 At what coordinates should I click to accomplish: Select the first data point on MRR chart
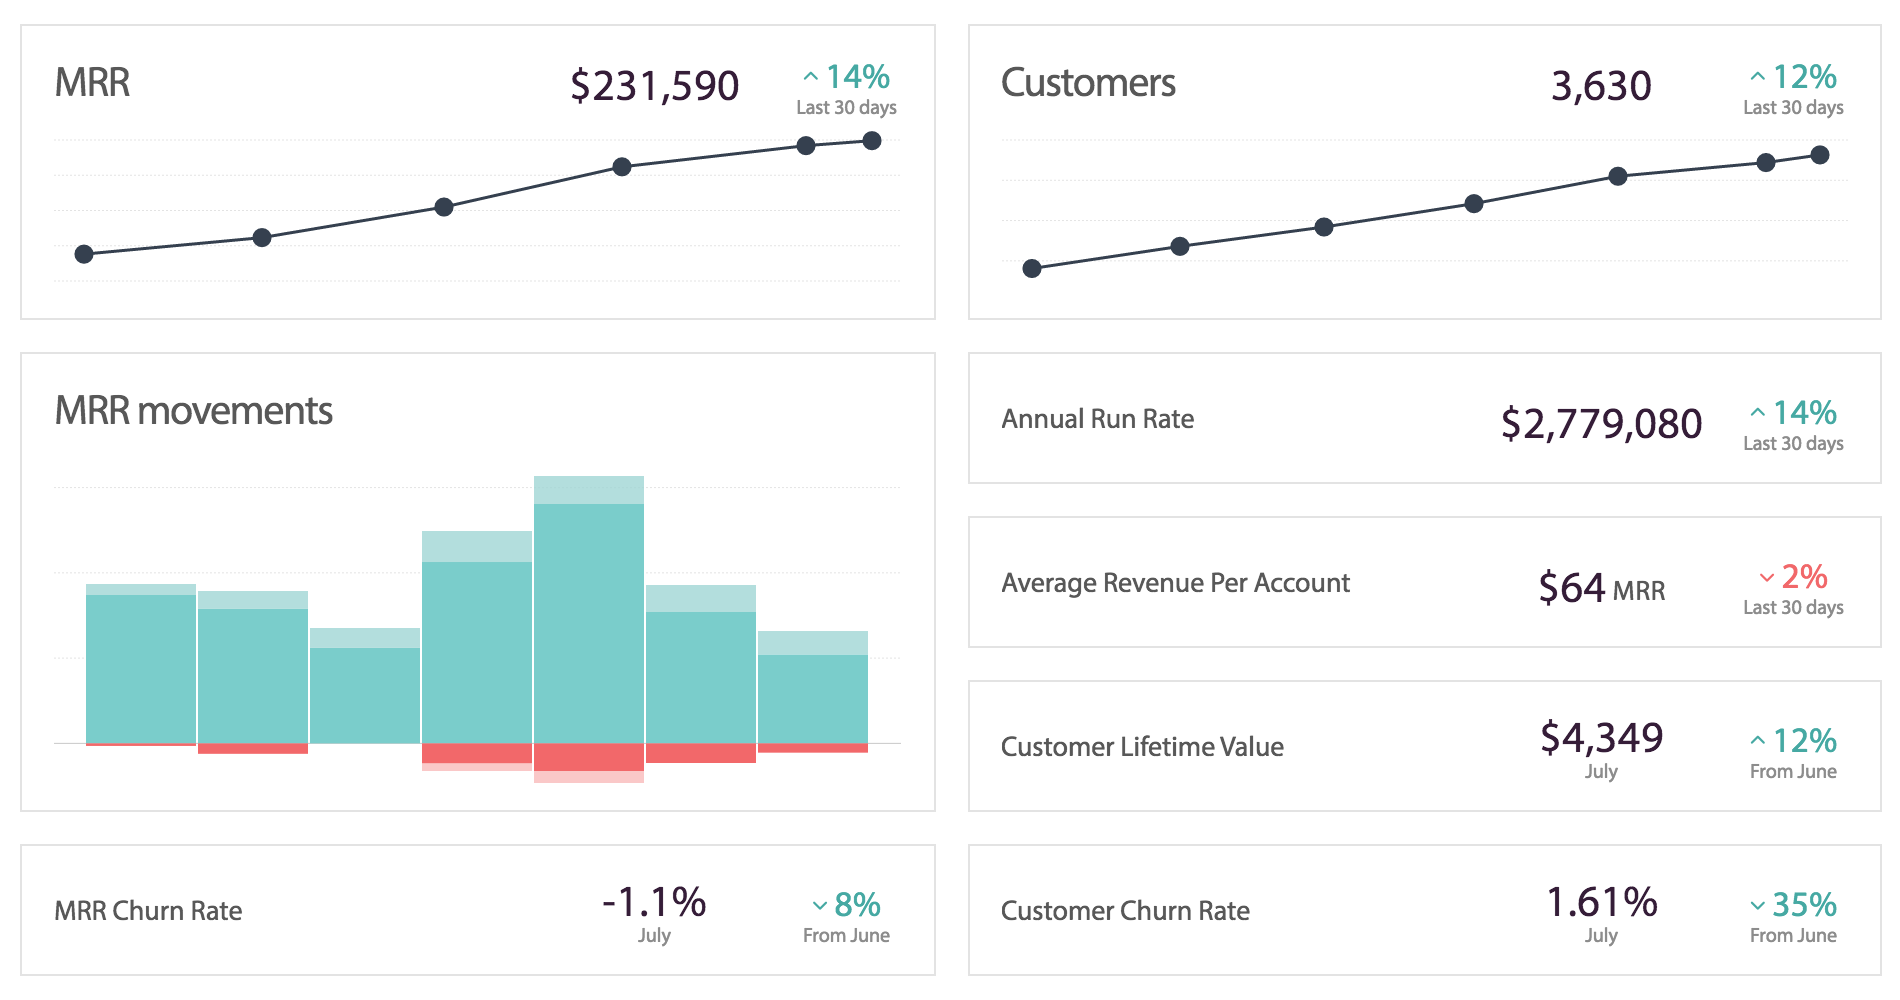click(x=85, y=254)
